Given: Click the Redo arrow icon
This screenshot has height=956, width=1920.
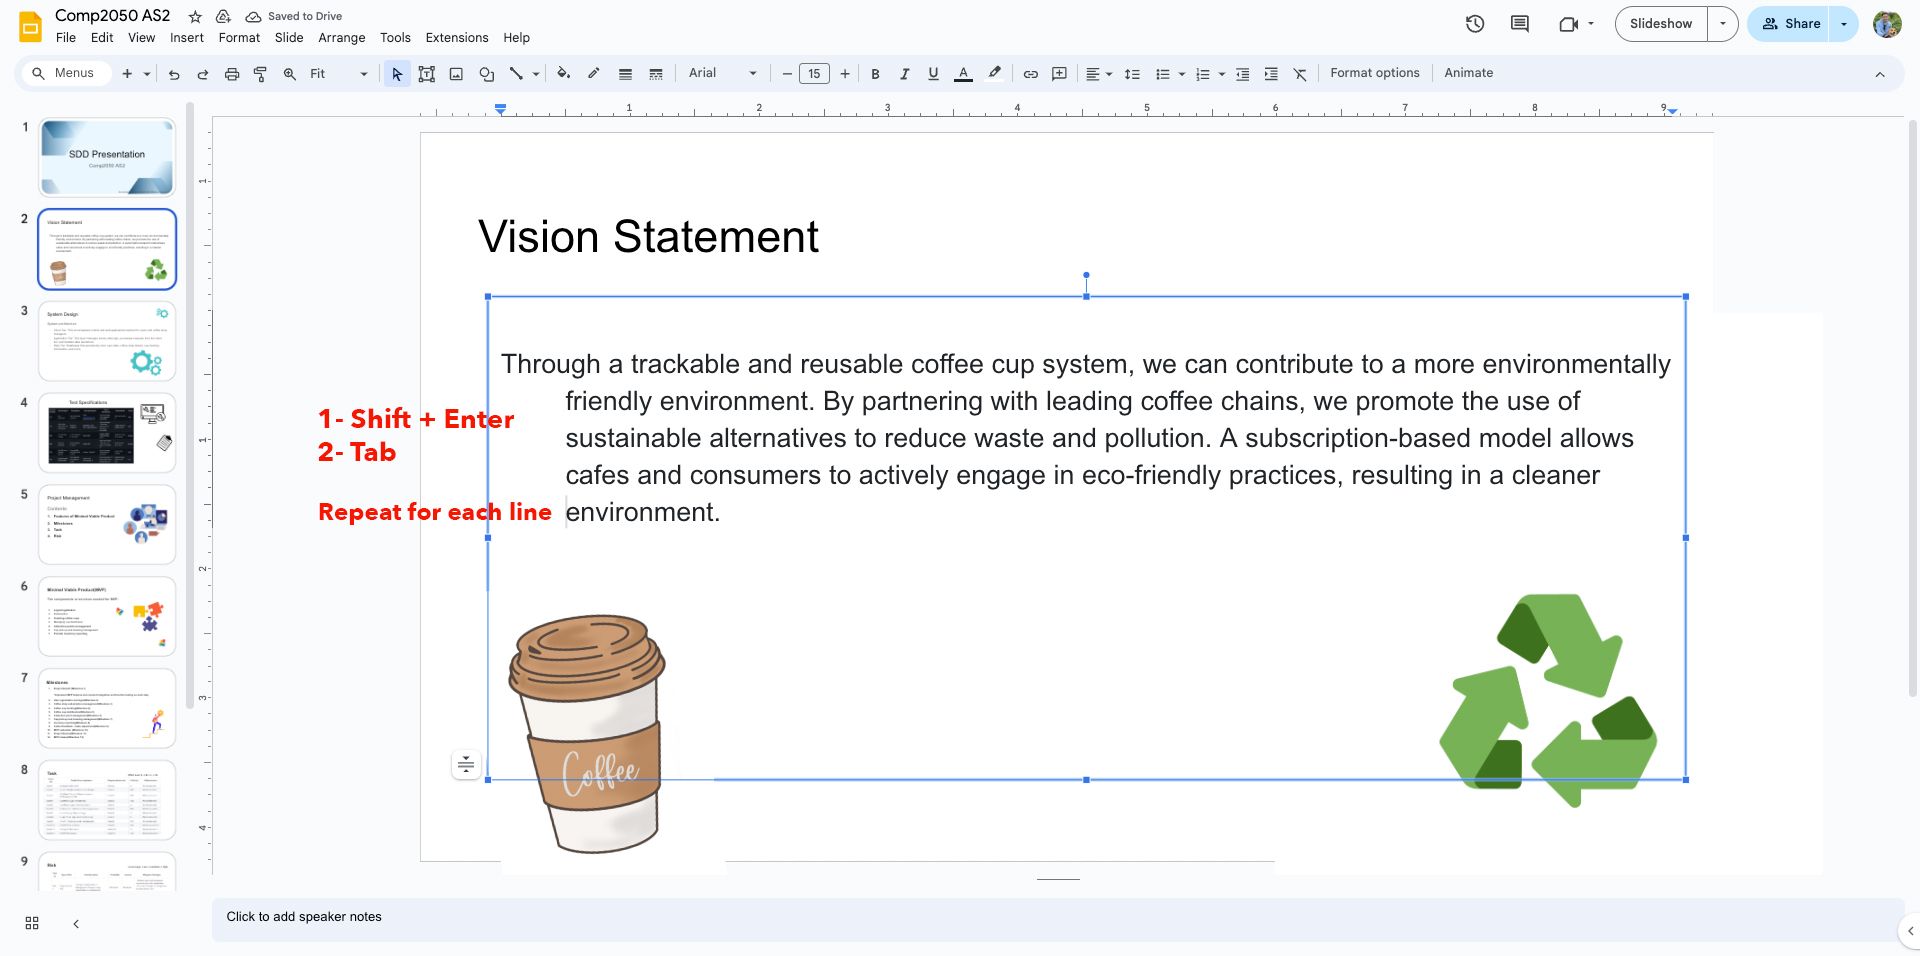Looking at the screenshot, I should 203,74.
